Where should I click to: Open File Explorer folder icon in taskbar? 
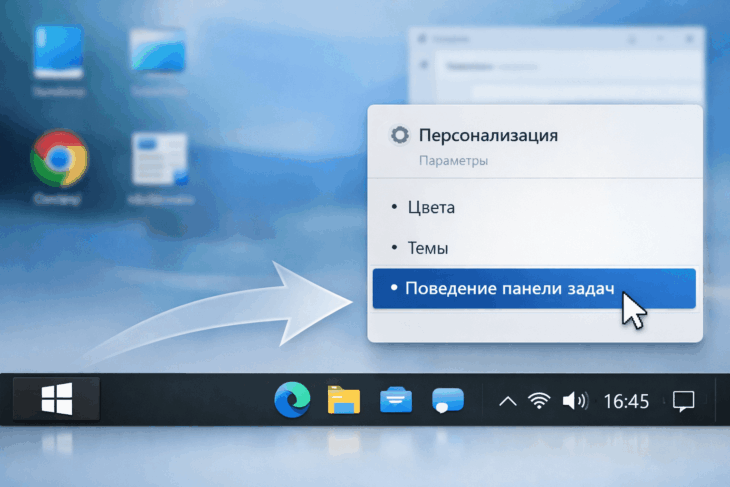click(344, 399)
